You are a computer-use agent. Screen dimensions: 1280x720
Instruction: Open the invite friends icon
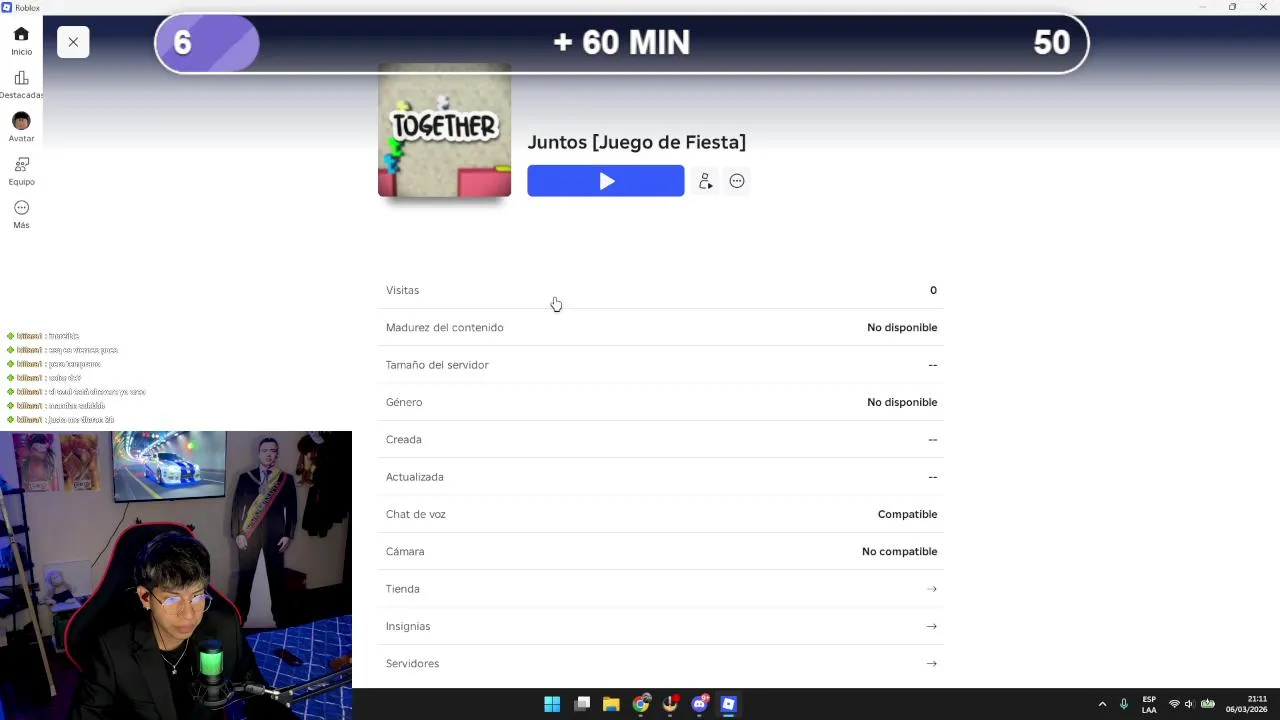tap(705, 181)
